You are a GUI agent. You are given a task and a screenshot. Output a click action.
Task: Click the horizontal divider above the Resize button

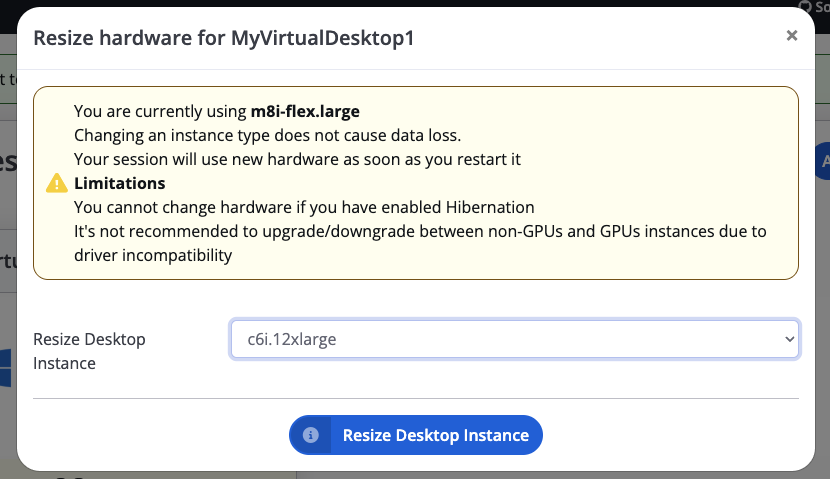(415, 398)
